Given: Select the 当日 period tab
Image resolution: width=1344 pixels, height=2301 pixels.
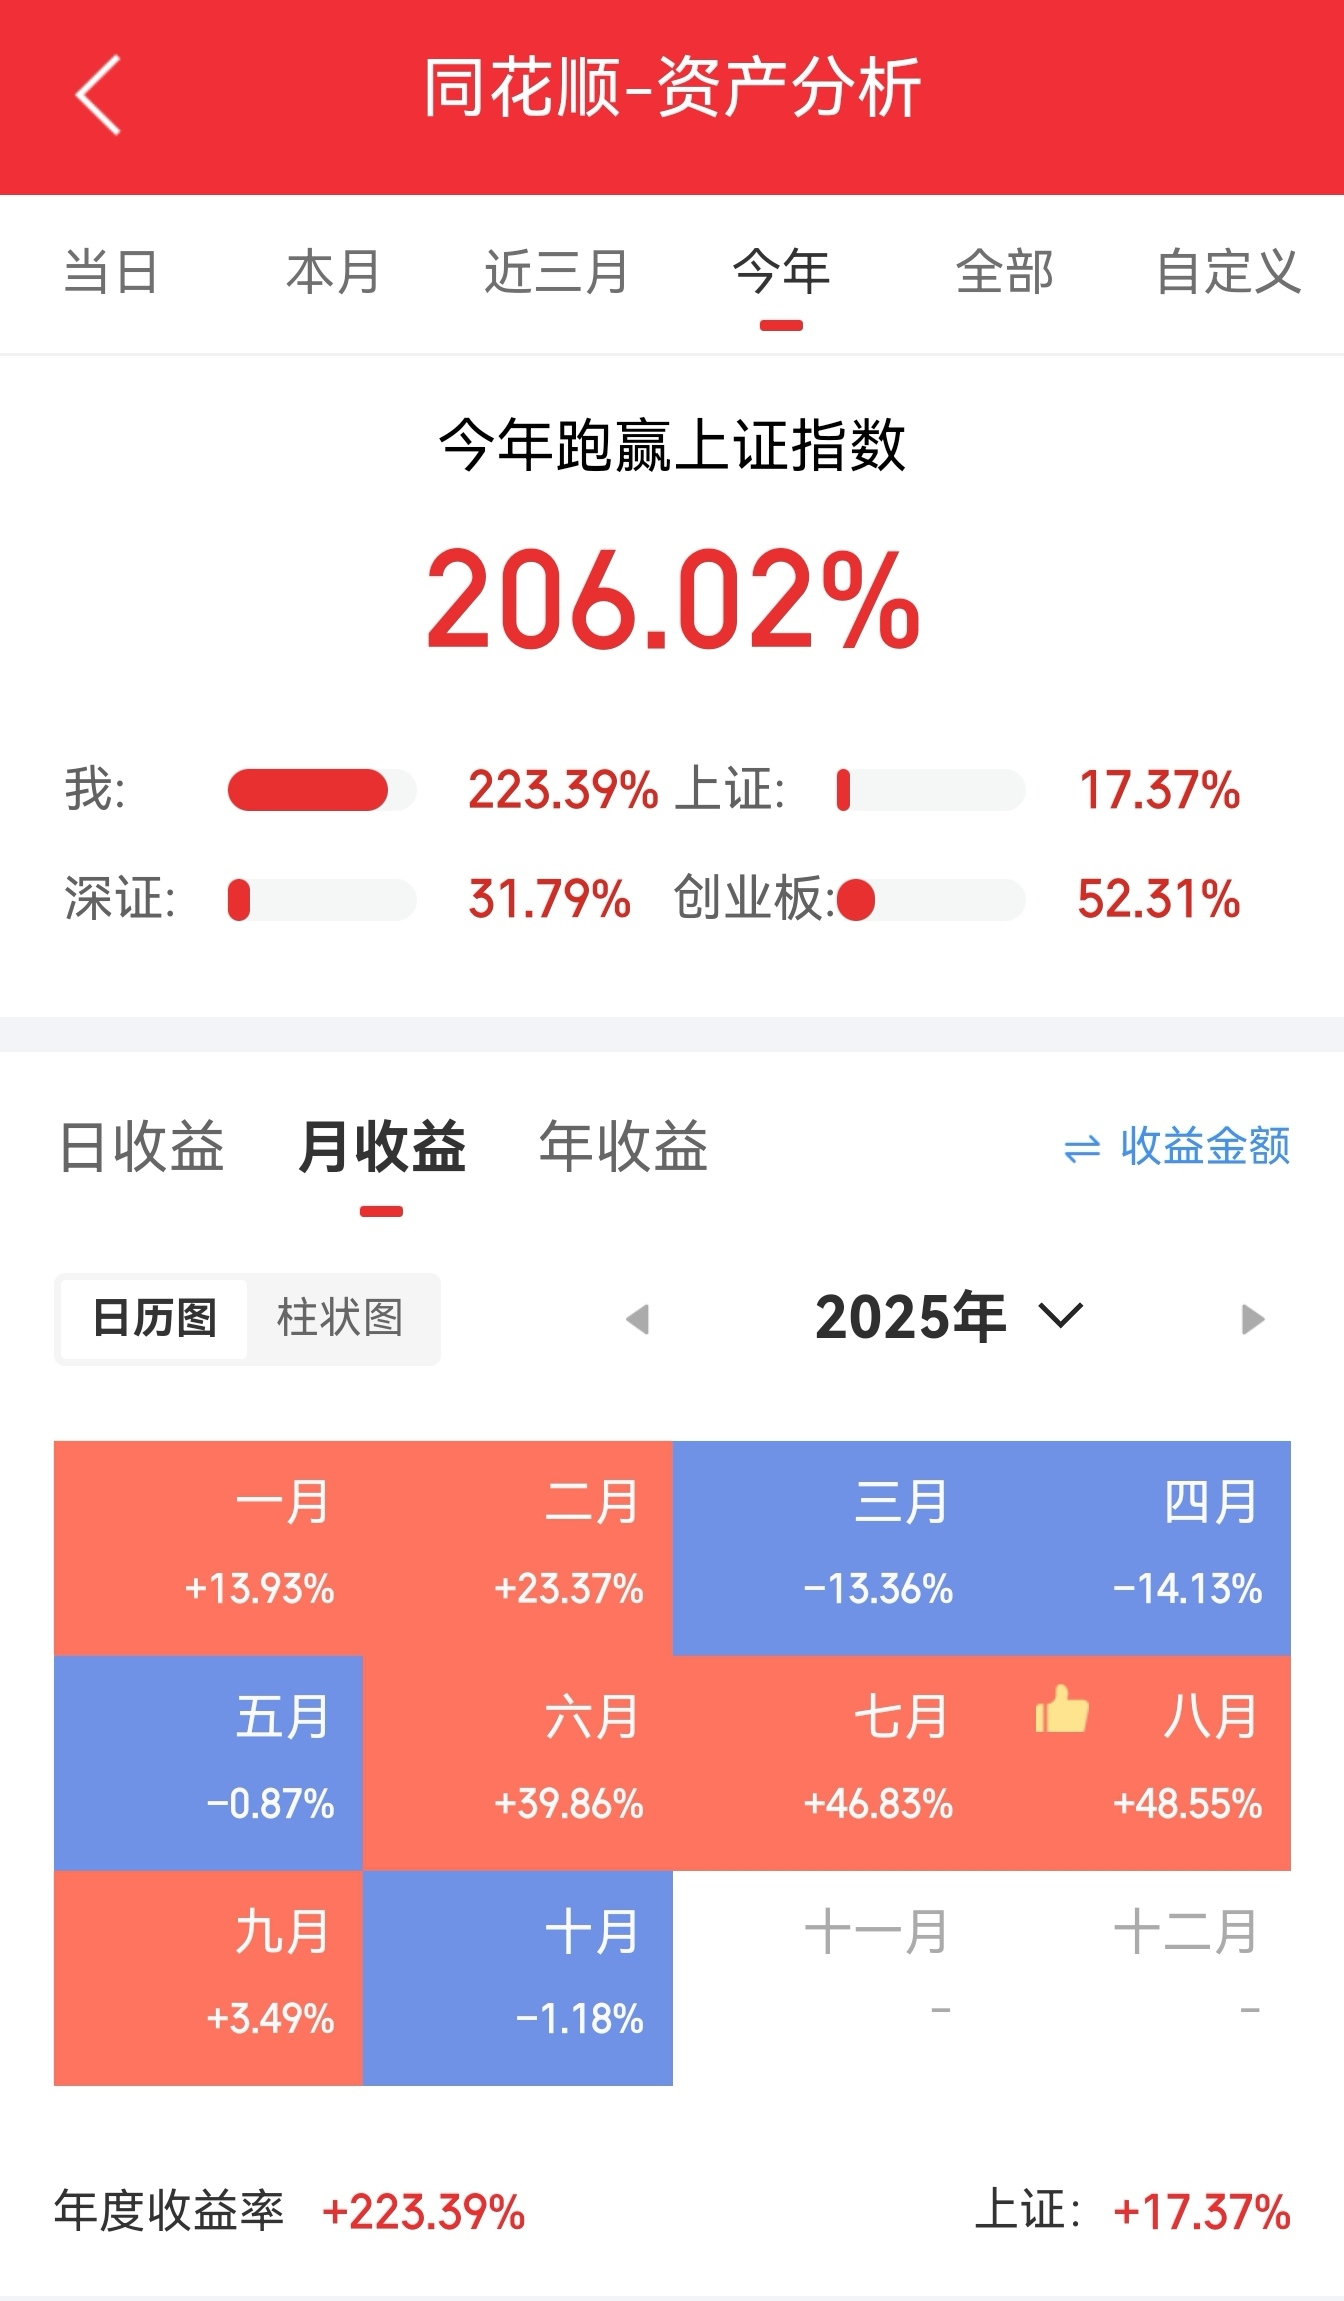Looking at the screenshot, I should 110,272.
